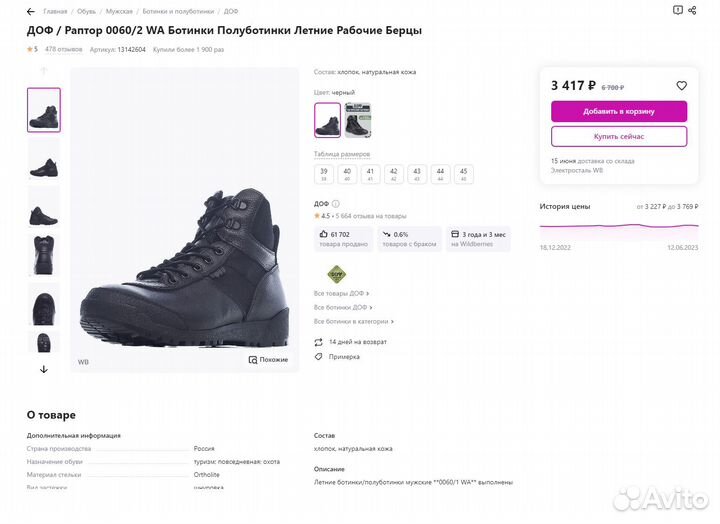Expand Все ботинки в категории link
Image resolution: width=720 pixels, height=524 pixels.
tap(353, 322)
